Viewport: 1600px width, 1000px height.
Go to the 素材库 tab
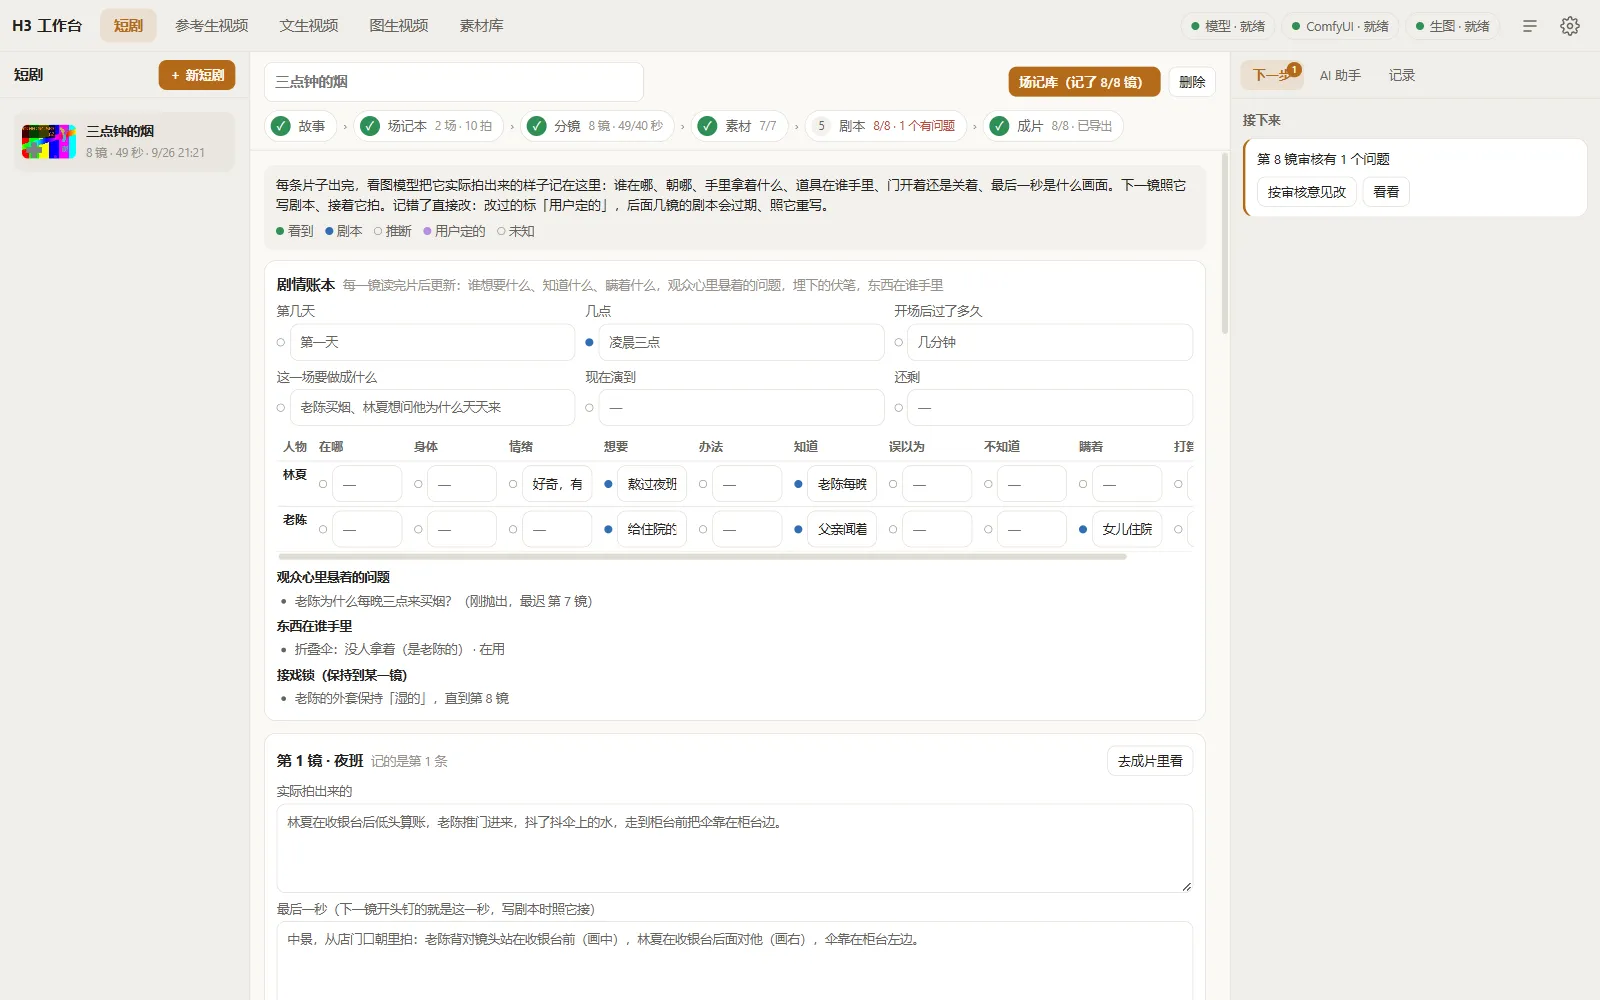point(481,26)
